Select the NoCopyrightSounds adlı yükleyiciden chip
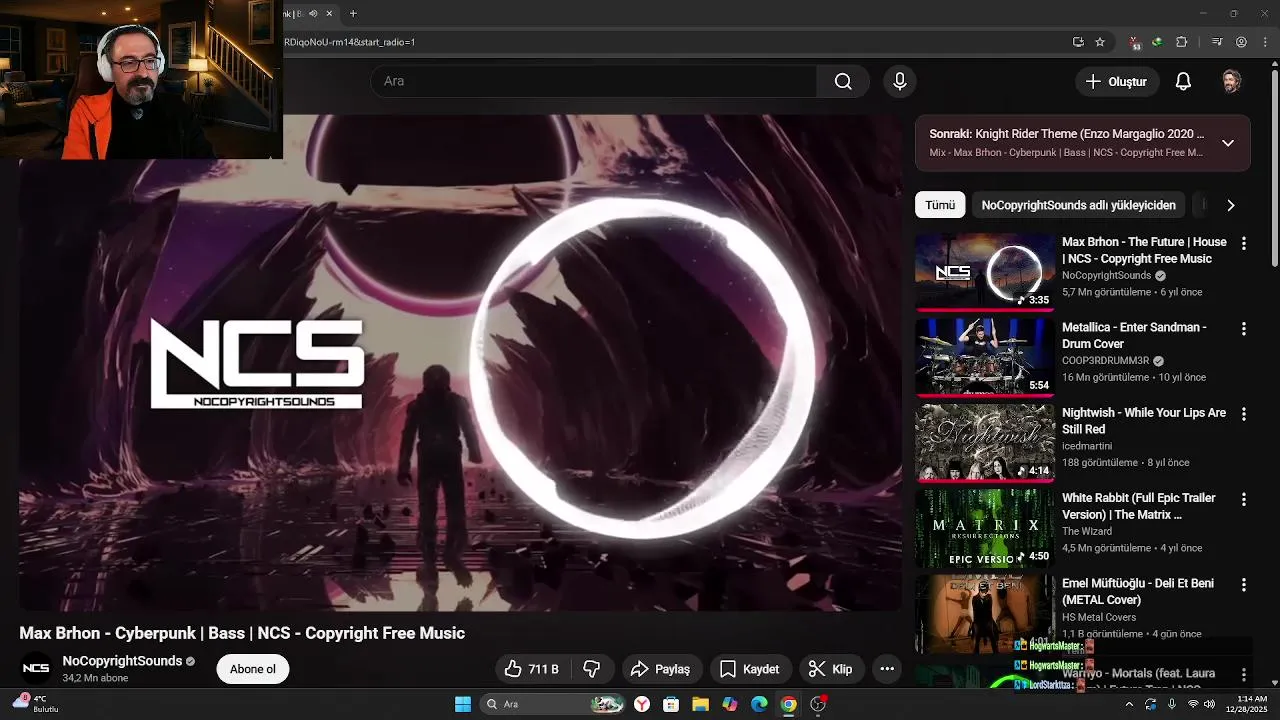Screen dimensions: 1280x720 [x=1078, y=205]
